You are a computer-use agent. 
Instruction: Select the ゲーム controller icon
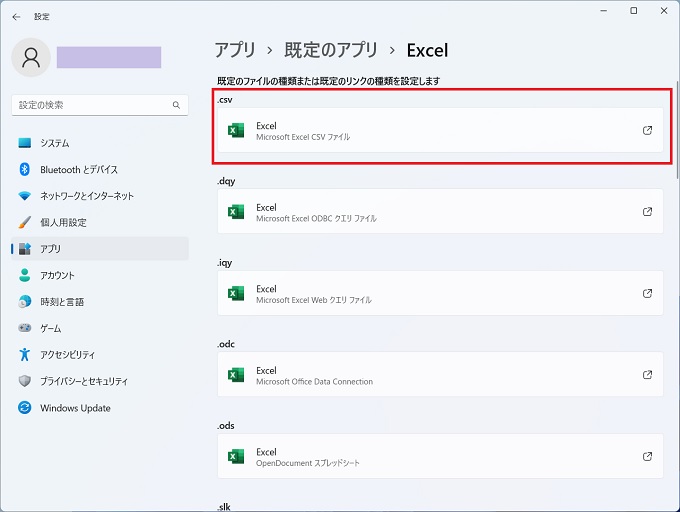point(25,328)
